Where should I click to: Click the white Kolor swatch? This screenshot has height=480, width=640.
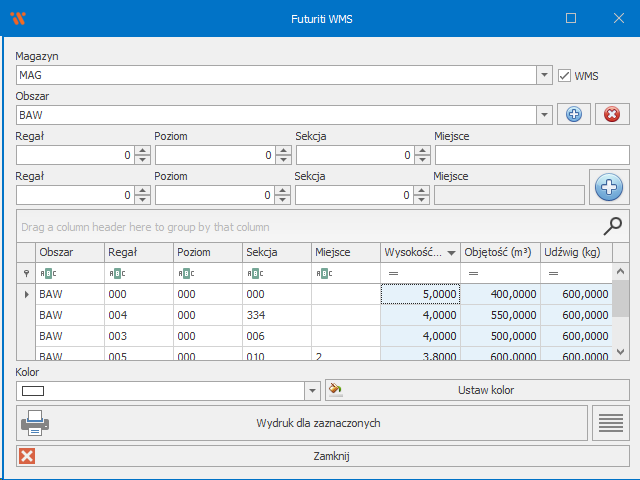[x=34, y=390]
